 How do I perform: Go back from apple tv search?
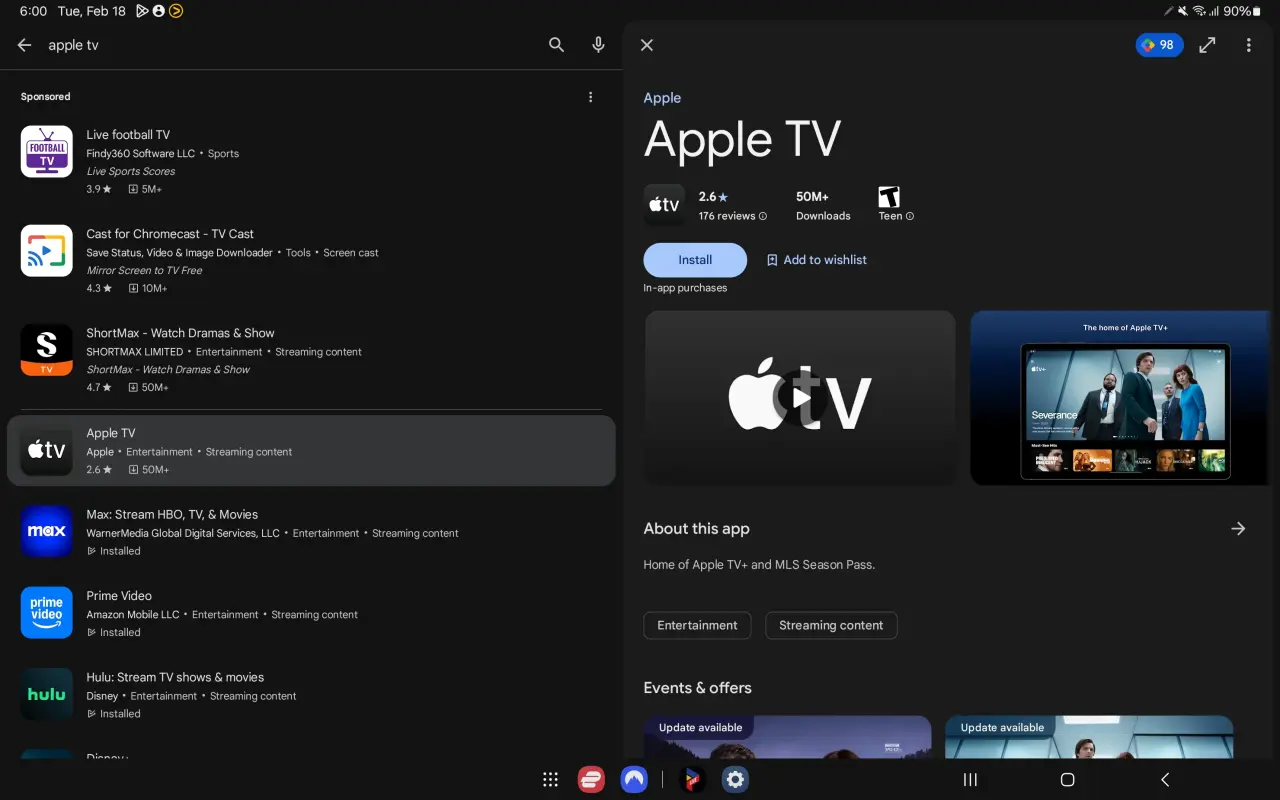coord(25,45)
